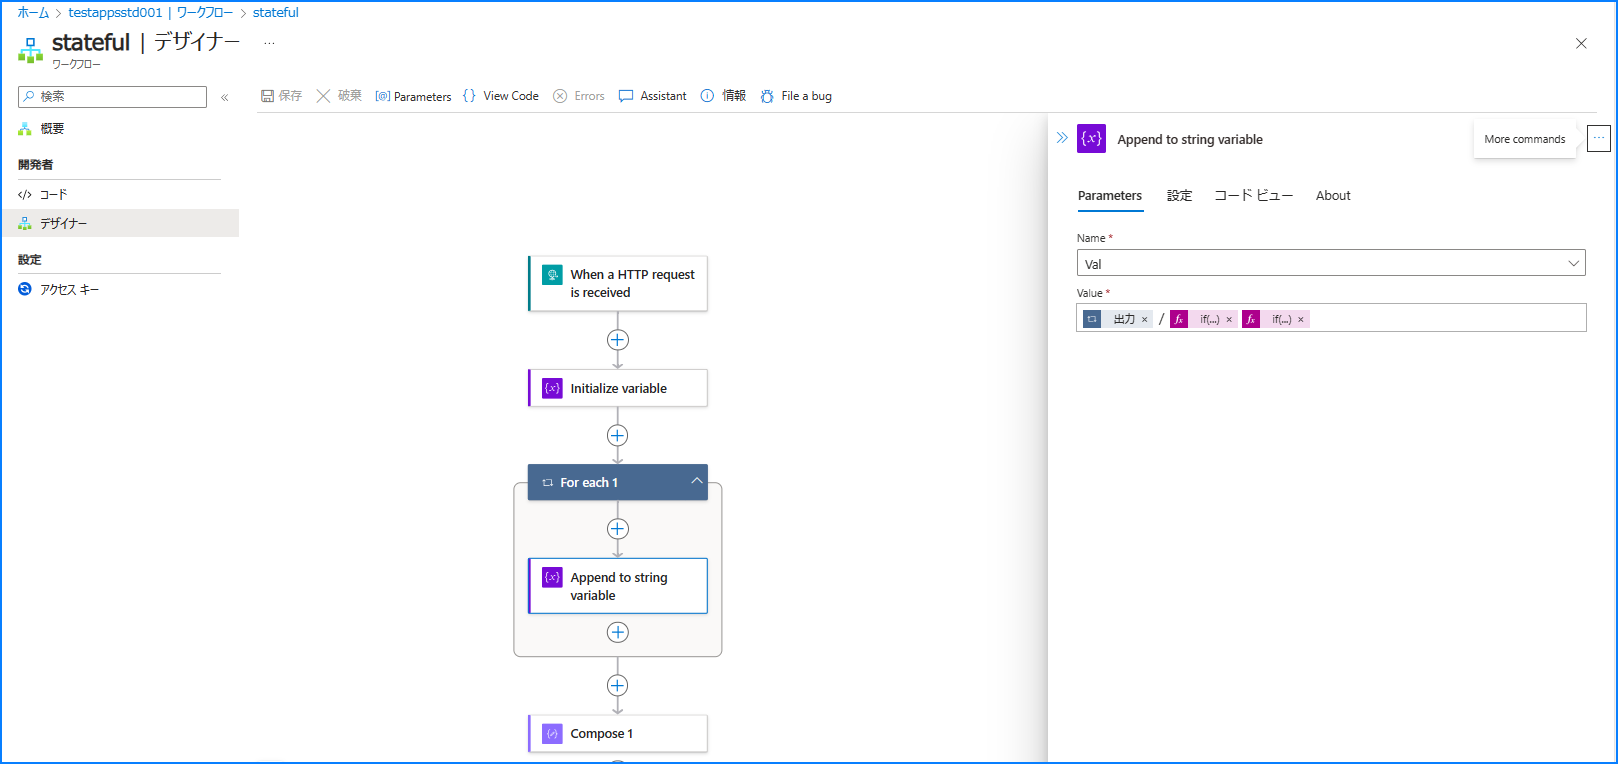
Task: Add step after the HTTP request trigger
Action: (x=618, y=340)
